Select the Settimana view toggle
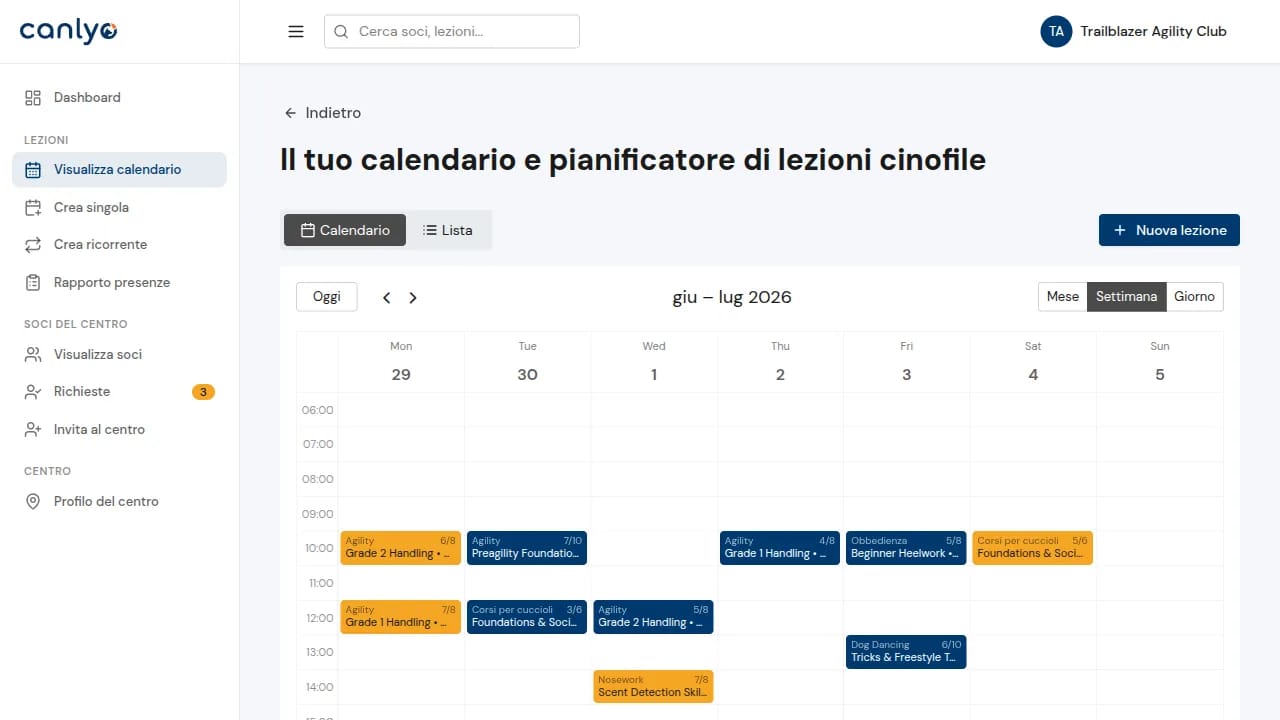 coord(1126,296)
